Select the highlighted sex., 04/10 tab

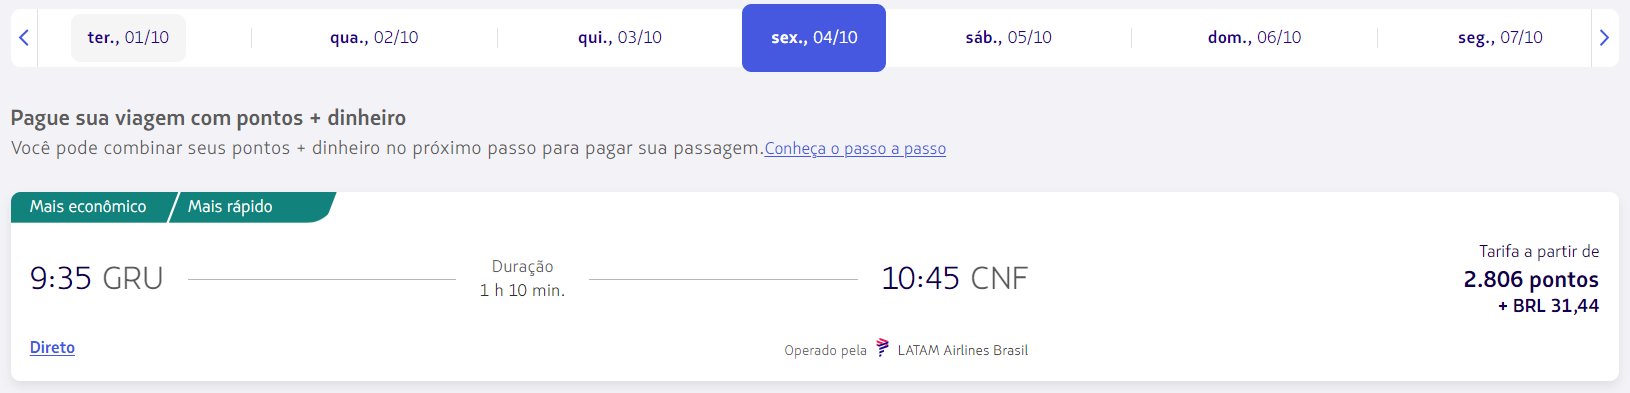[x=814, y=38]
